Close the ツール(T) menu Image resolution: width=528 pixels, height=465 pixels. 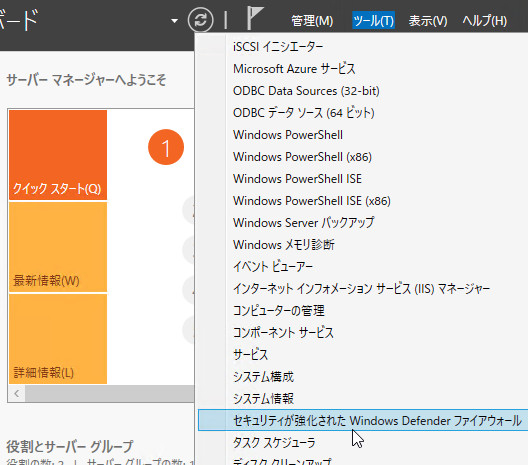pos(373,21)
